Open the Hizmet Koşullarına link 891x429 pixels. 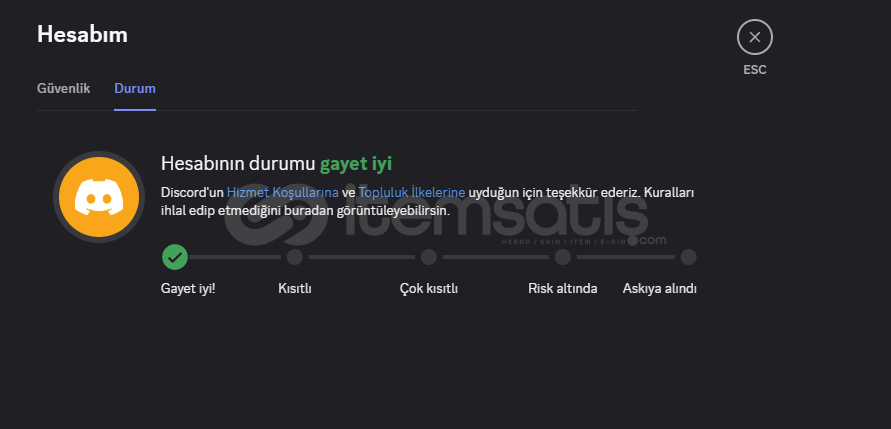click(x=282, y=193)
